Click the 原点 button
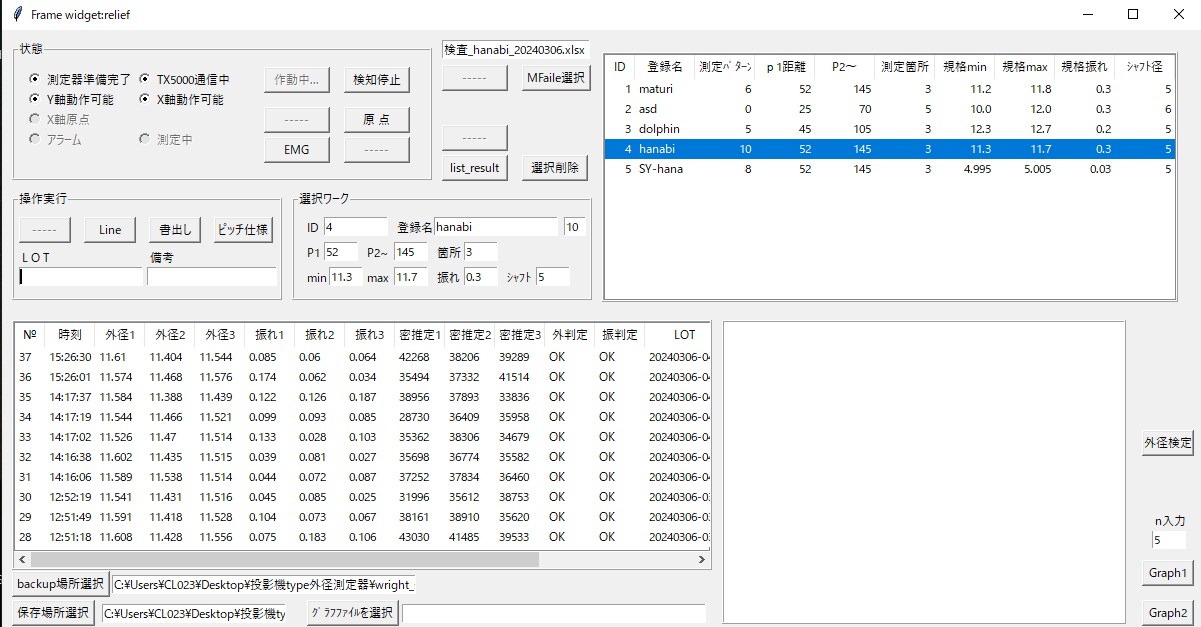 (376, 119)
